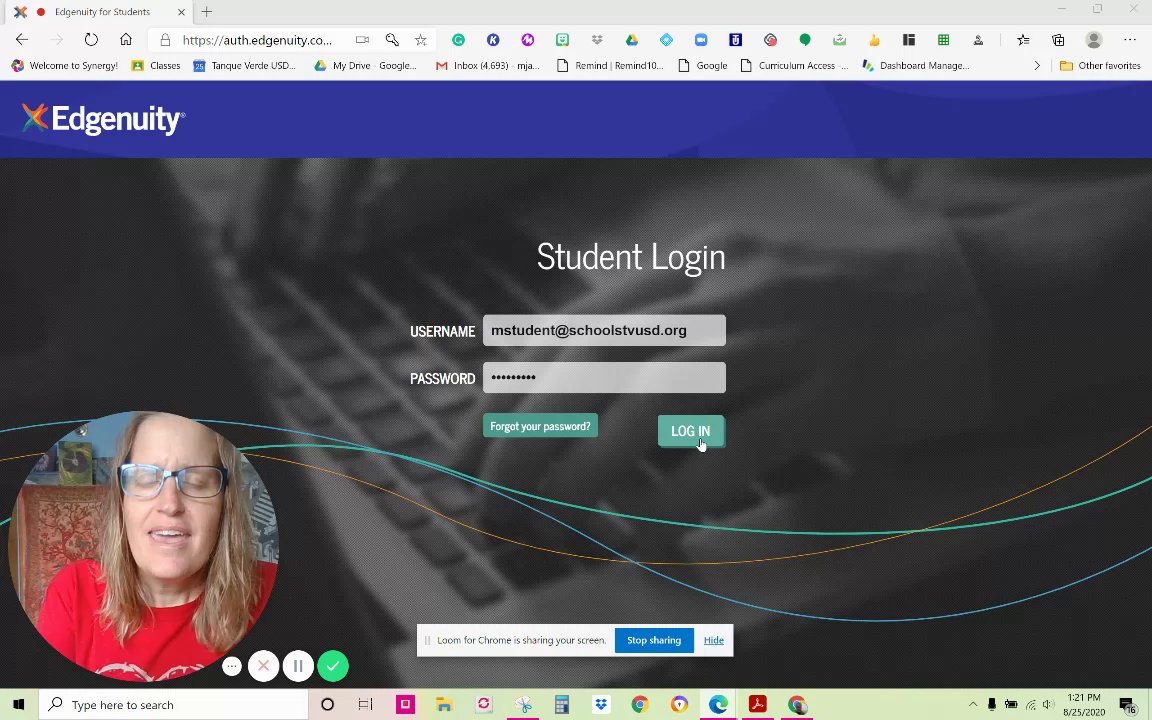Open Microsoft Edge on the taskbar
The width and height of the screenshot is (1152, 720).
pyautogui.click(x=718, y=705)
